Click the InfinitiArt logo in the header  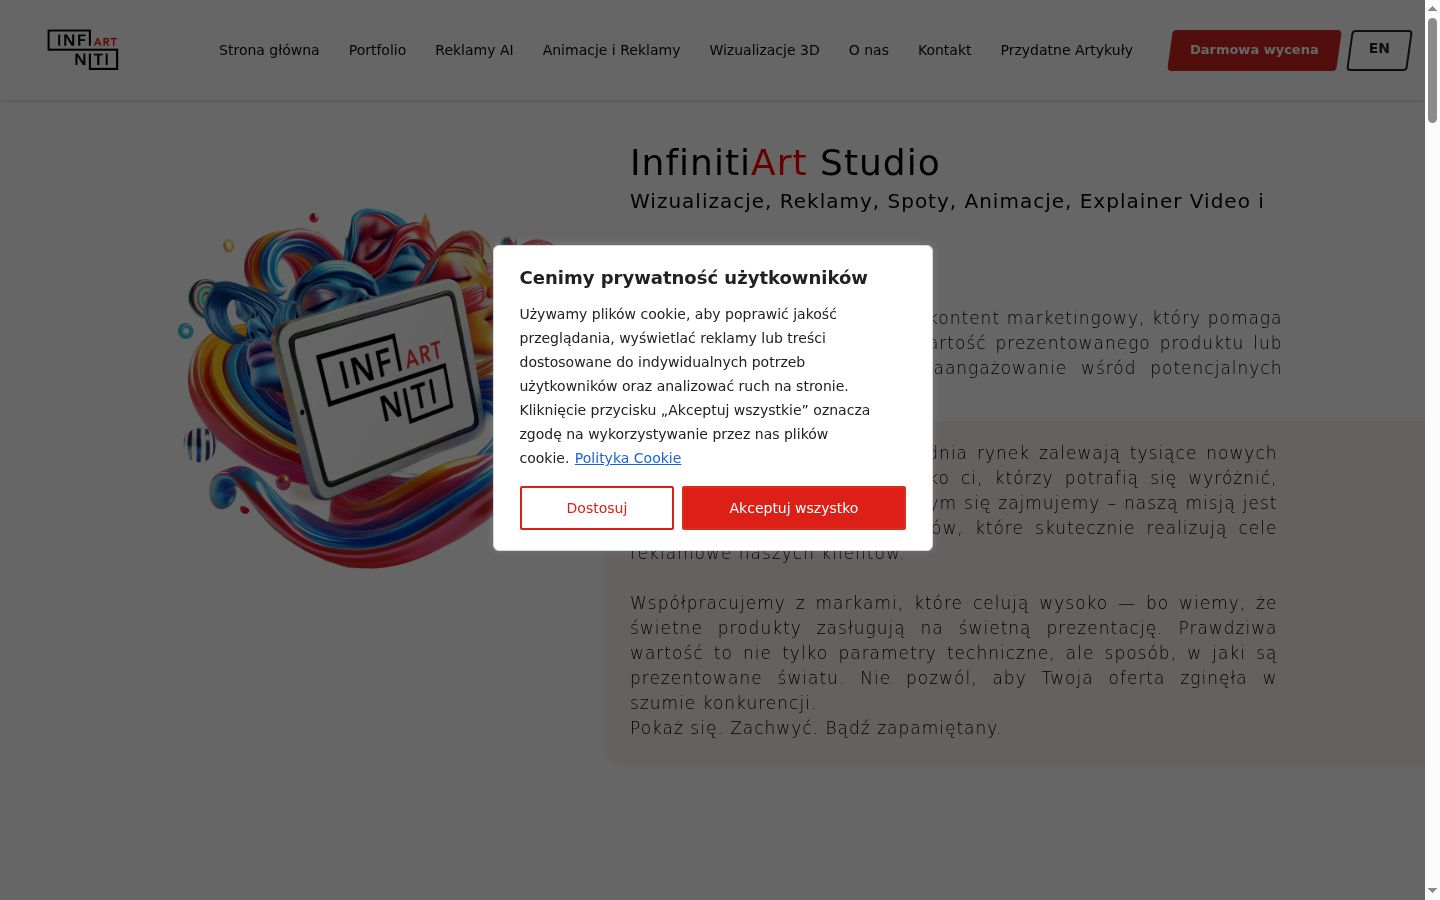pos(83,50)
